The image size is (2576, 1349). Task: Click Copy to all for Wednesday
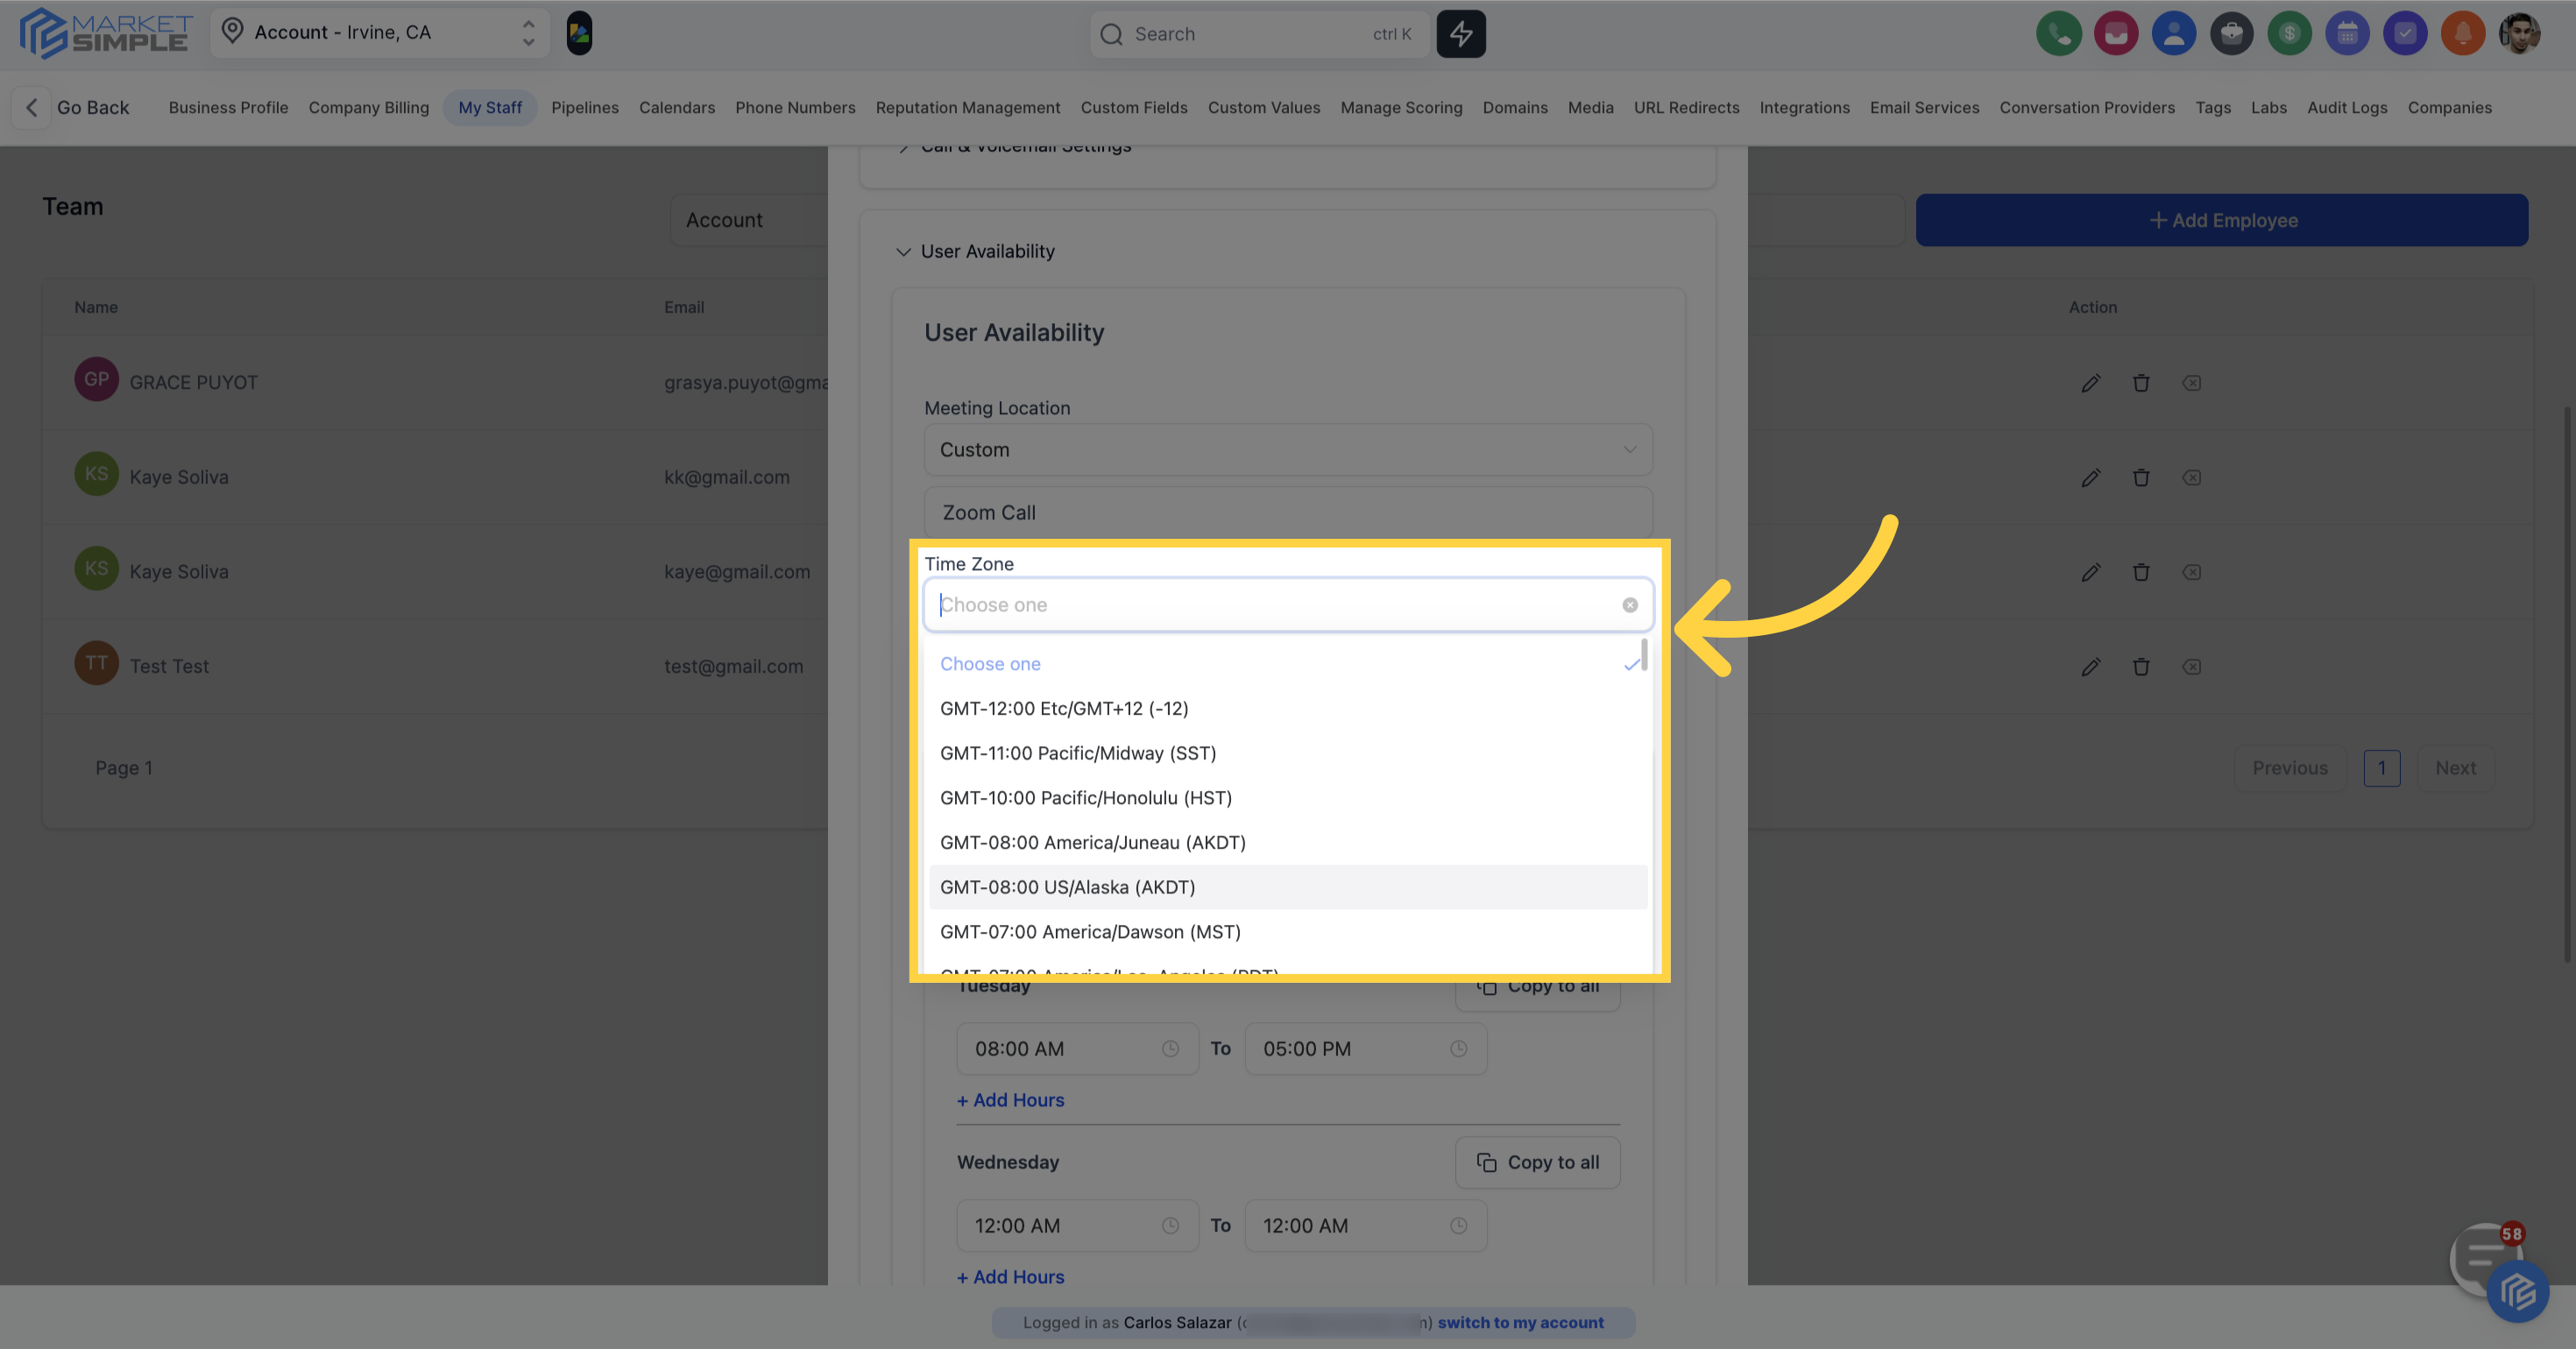tap(1537, 1162)
